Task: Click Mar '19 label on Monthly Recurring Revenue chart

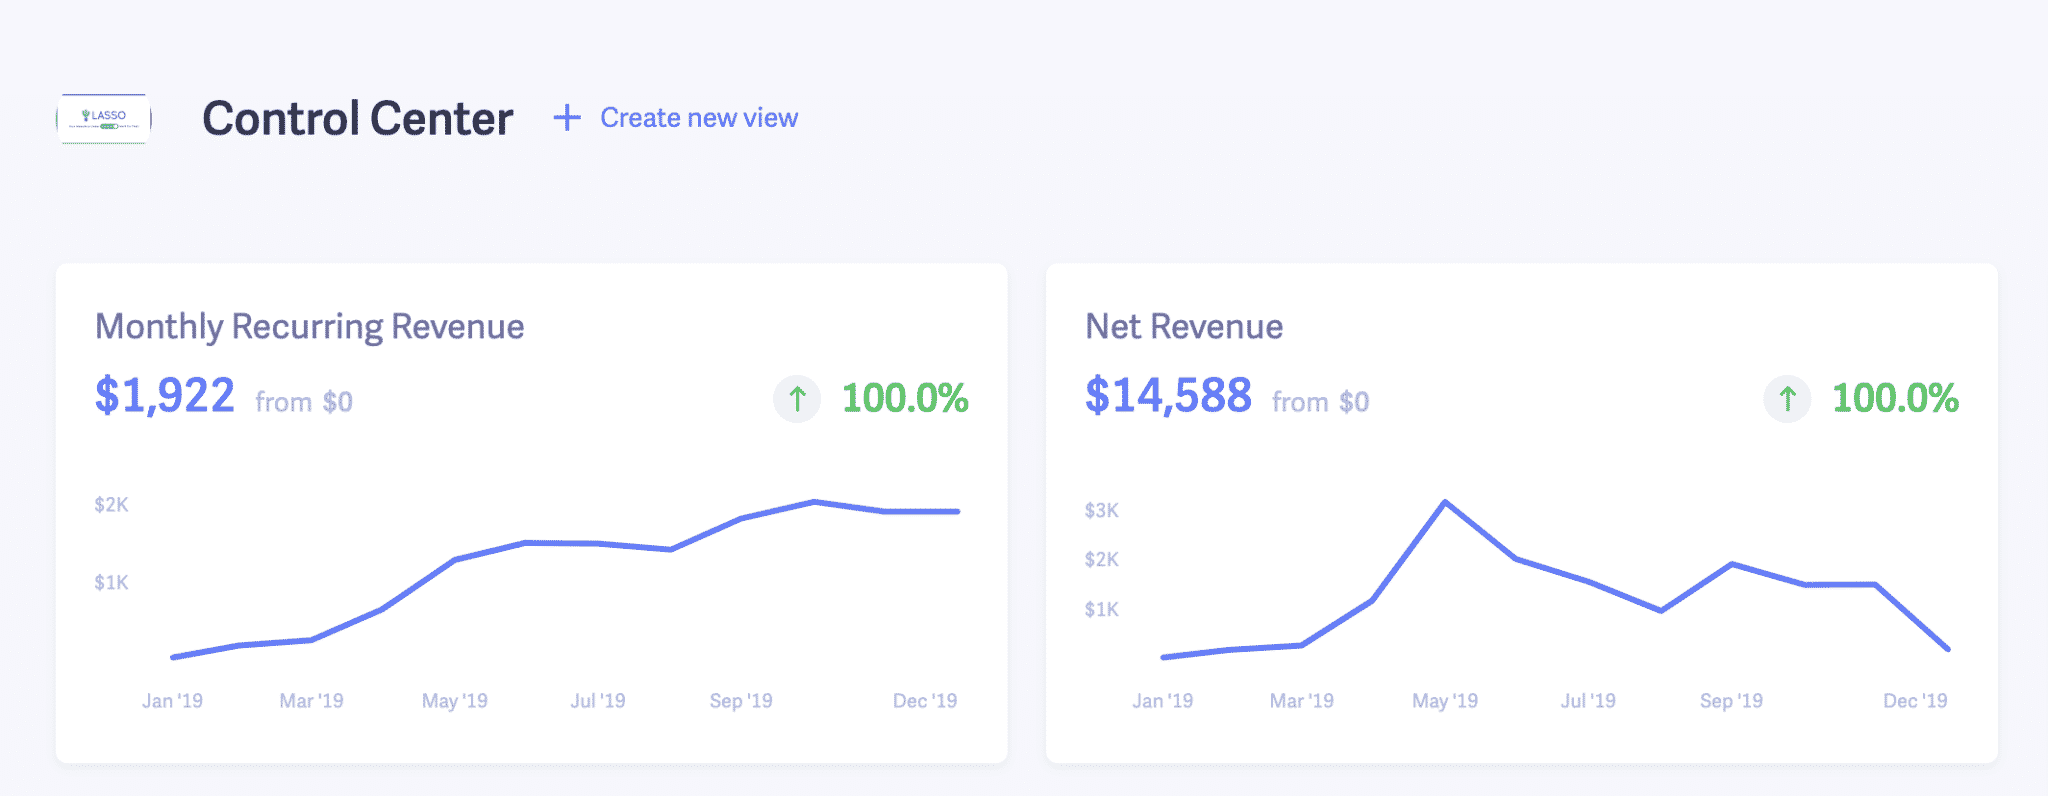Action: coord(311,701)
